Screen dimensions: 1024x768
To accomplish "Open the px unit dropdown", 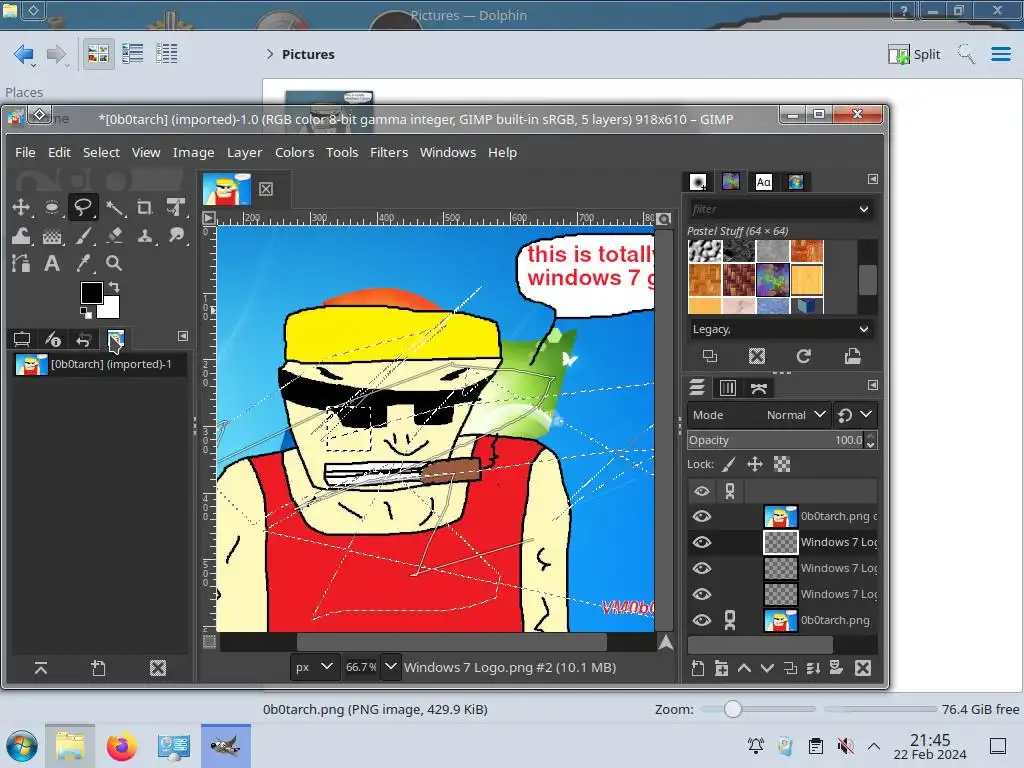I will 315,667.
